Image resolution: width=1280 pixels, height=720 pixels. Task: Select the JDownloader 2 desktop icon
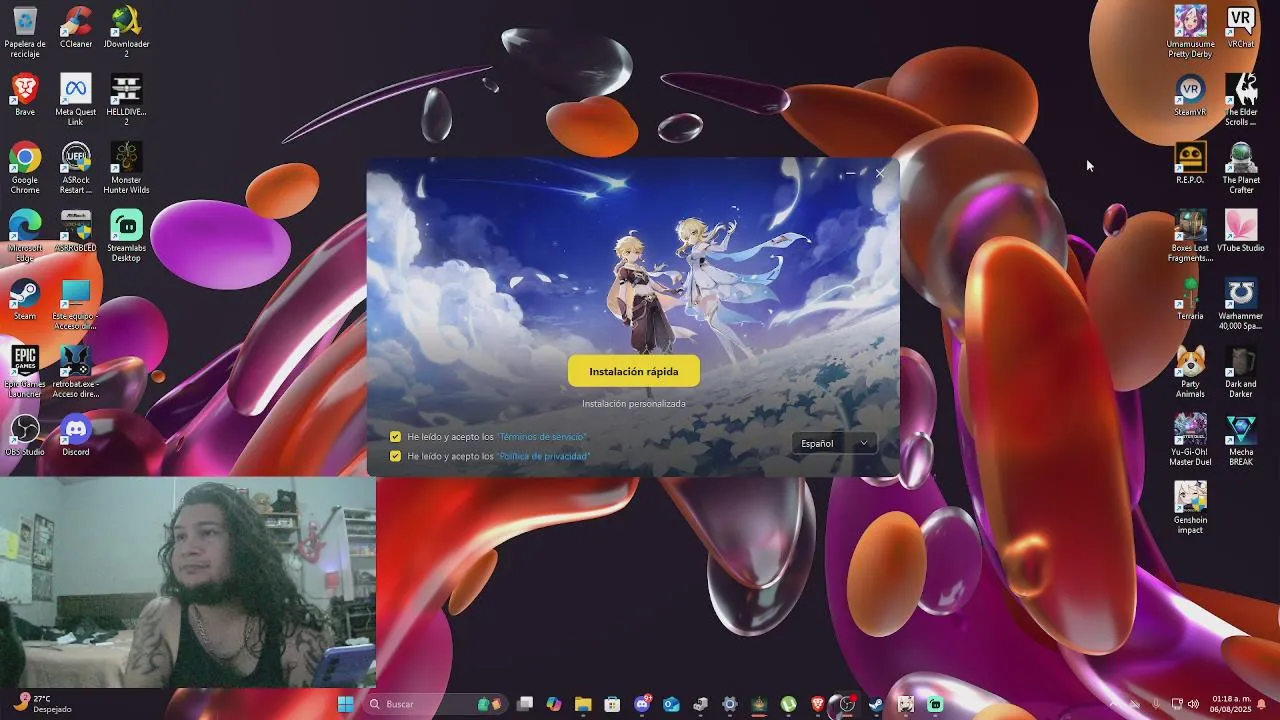point(126,32)
